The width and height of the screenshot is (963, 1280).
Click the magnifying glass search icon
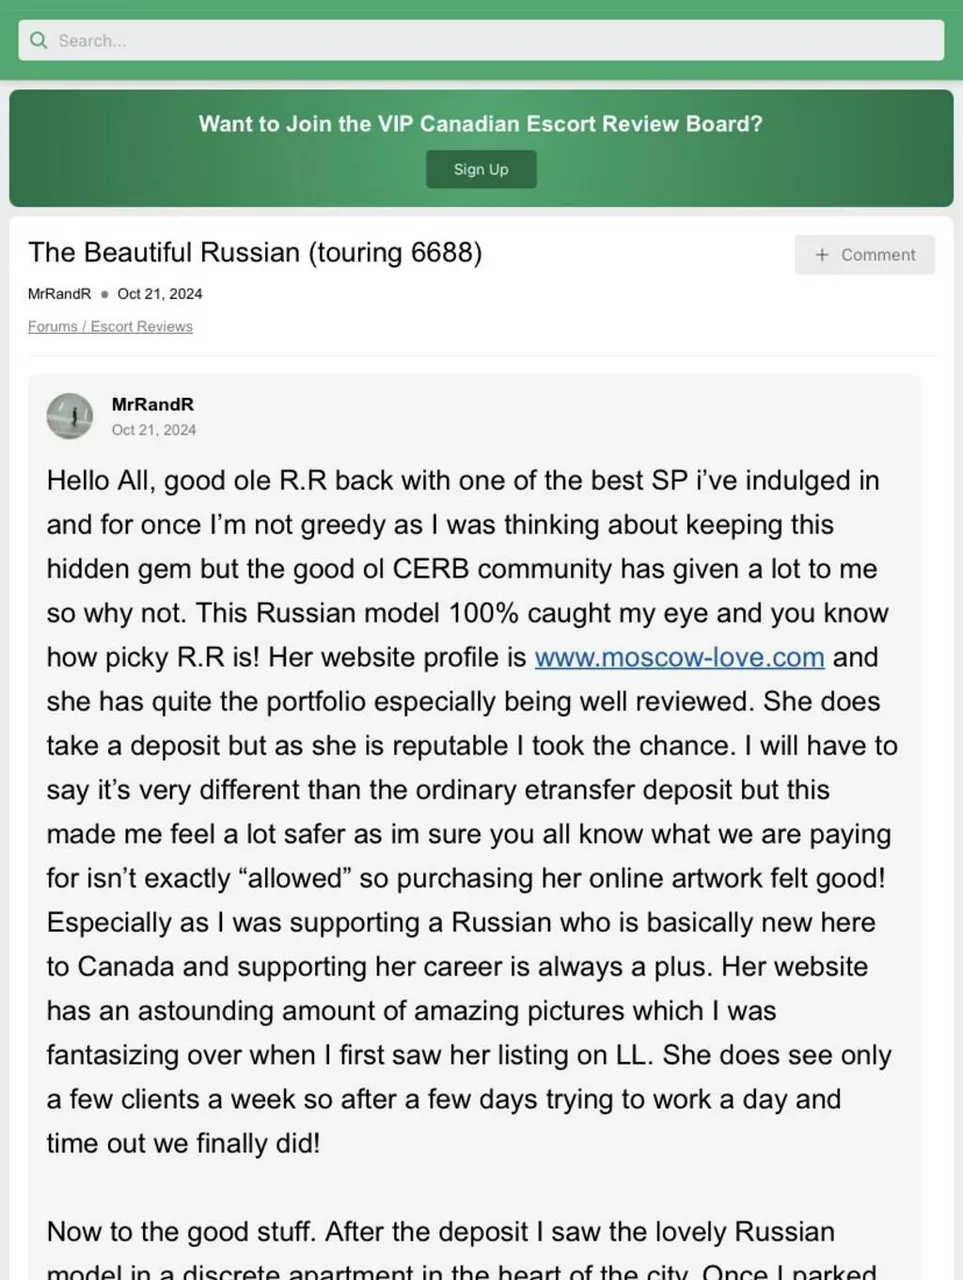coord(39,41)
